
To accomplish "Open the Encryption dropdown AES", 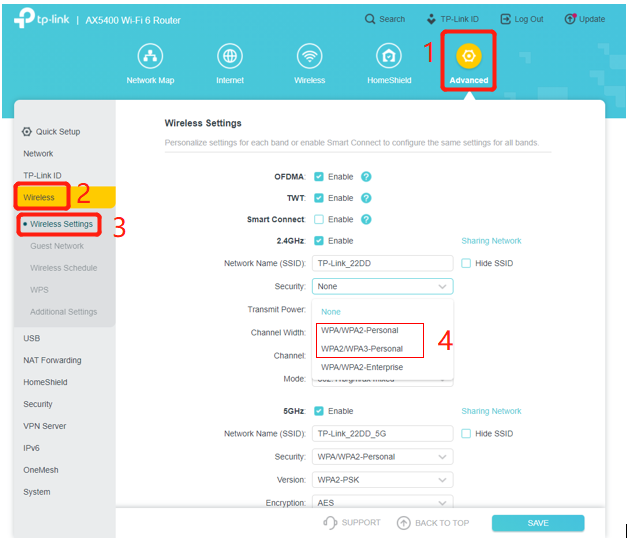I will click(x=382, y=503).
